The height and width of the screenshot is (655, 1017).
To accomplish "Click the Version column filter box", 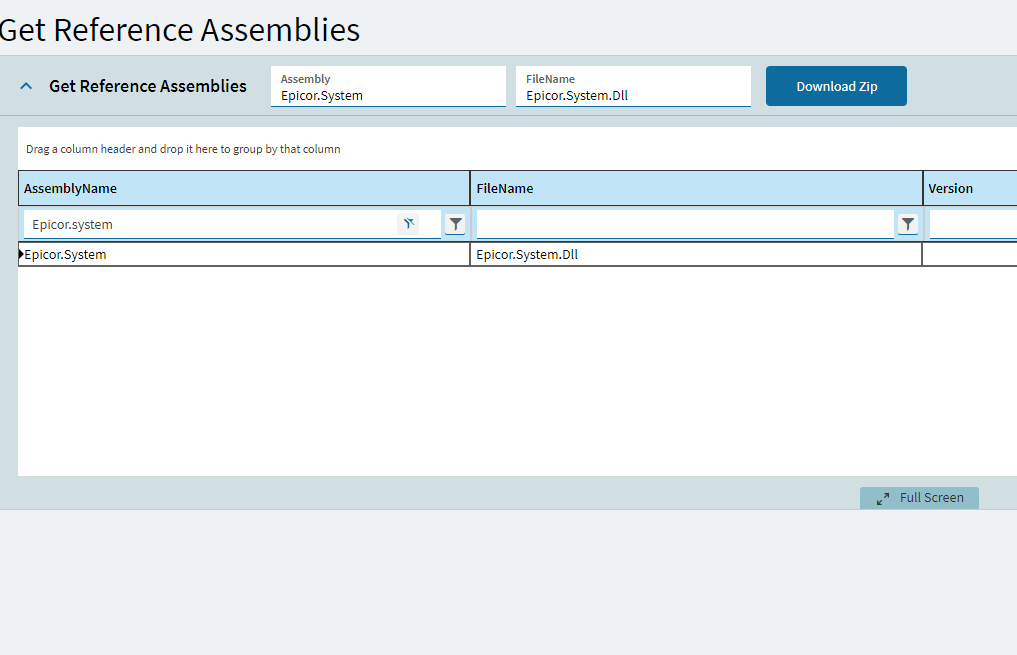I will point(973,224).
